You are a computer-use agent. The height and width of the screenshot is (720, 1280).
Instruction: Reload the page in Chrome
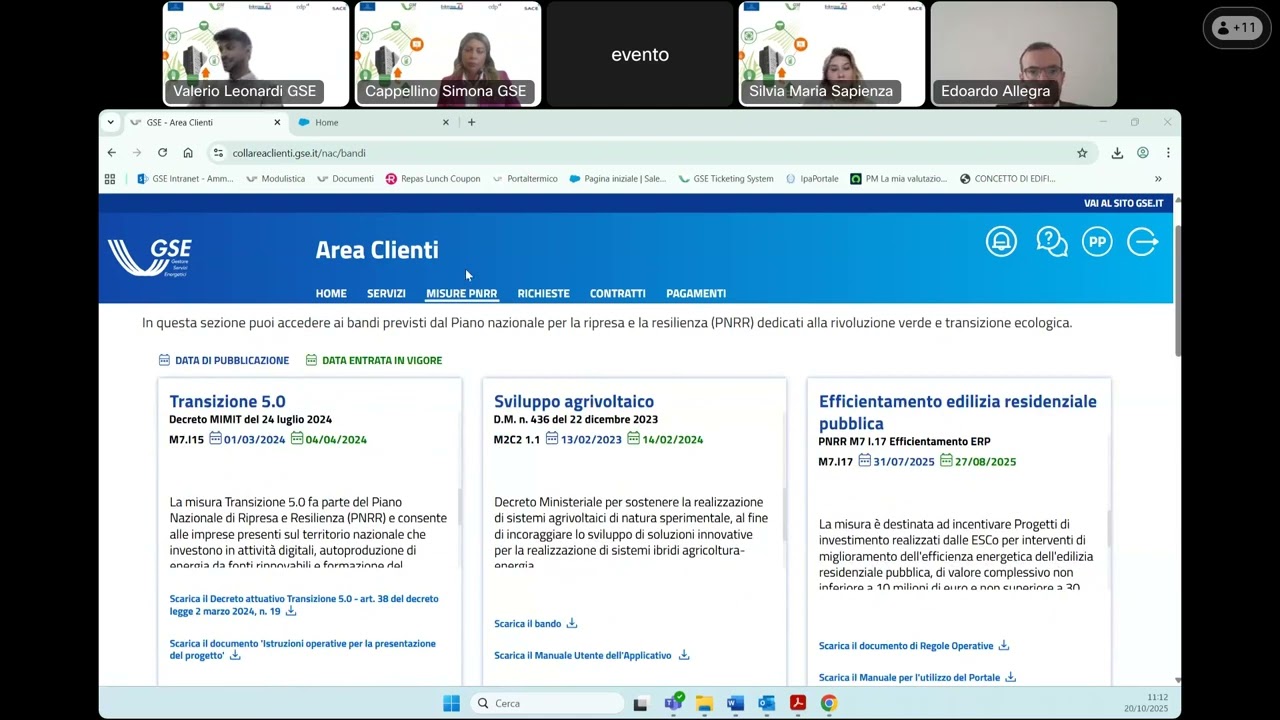162,153
